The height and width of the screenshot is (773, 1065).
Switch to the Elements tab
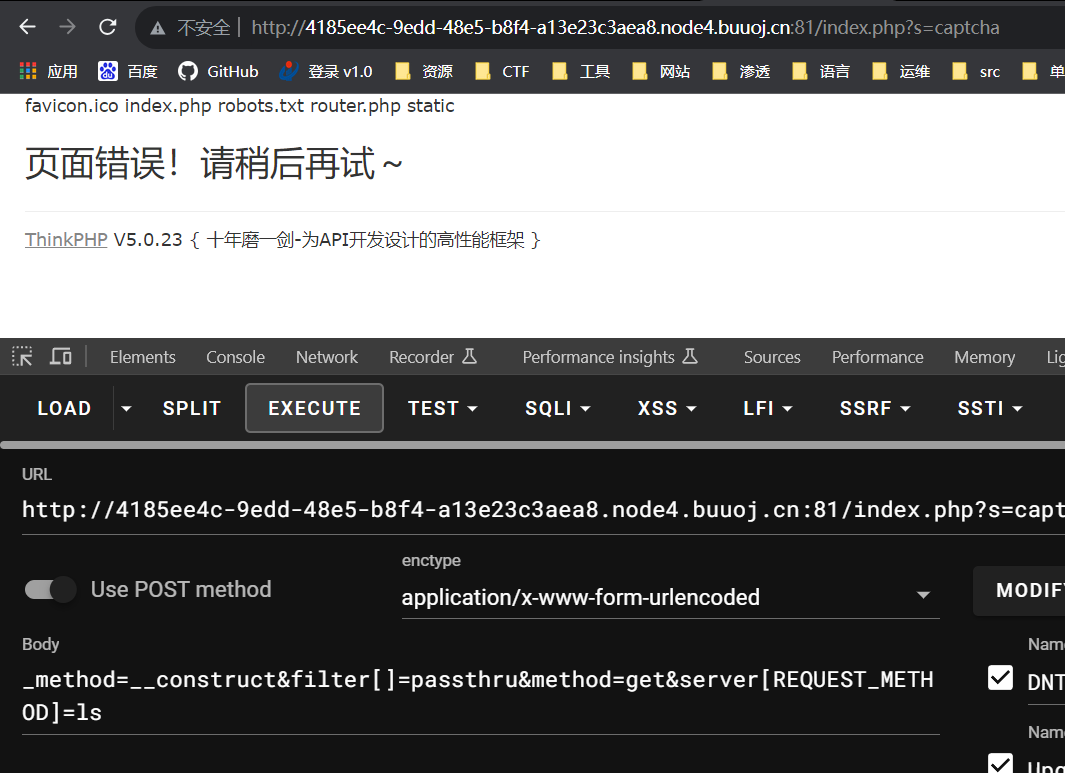pyautogui.click(x=143, y=357)
